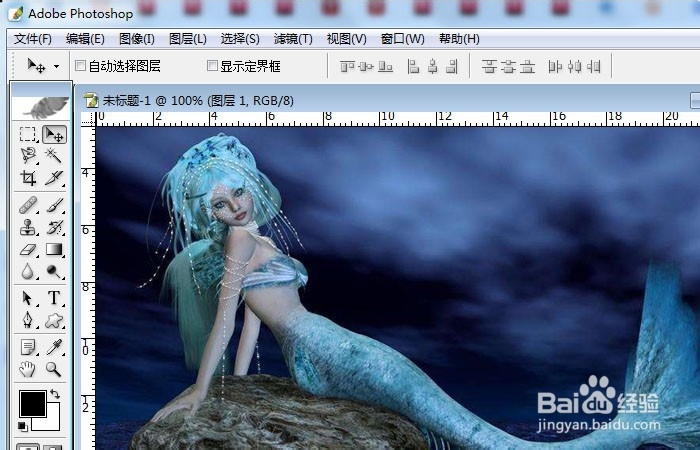Click Distribute Left Edges button
700x450 pixels.
555,67
